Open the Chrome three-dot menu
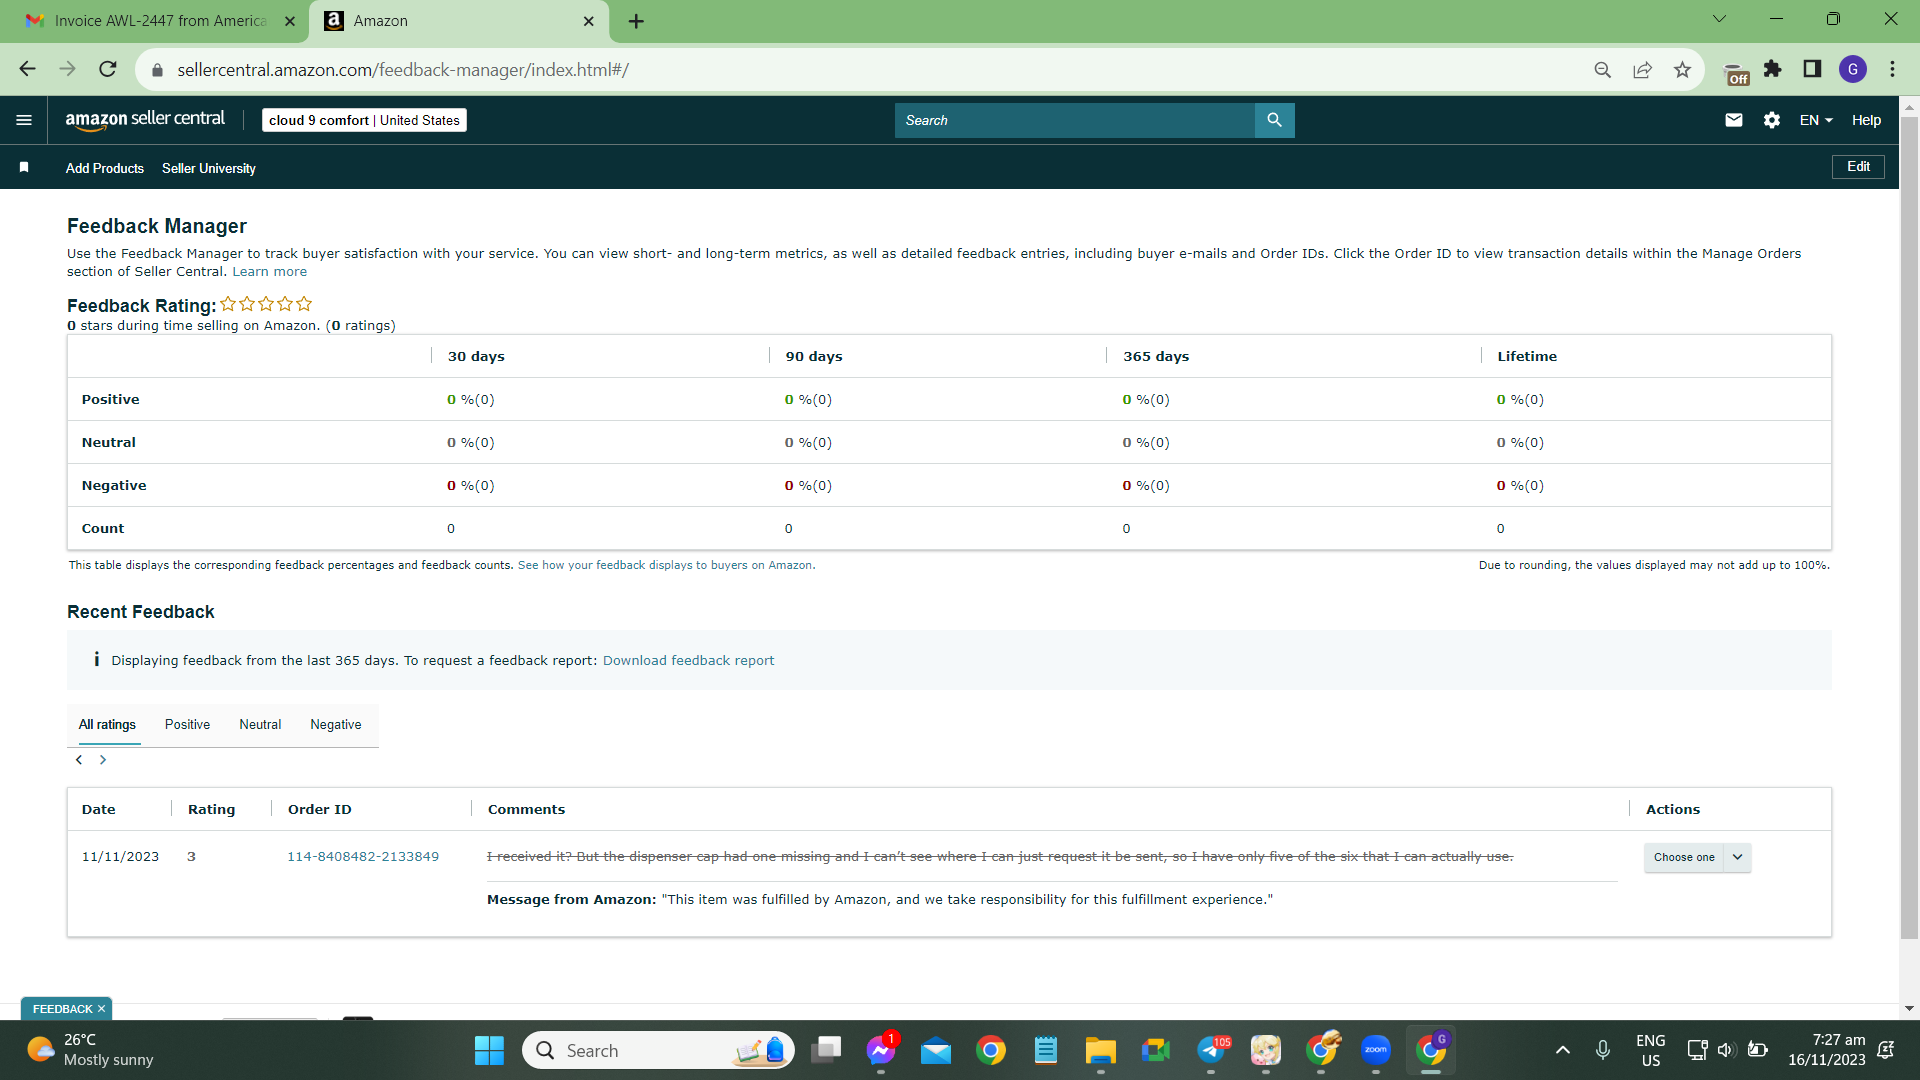The width and height of the screenshot is (1920, 1080). pos(1892,69)
